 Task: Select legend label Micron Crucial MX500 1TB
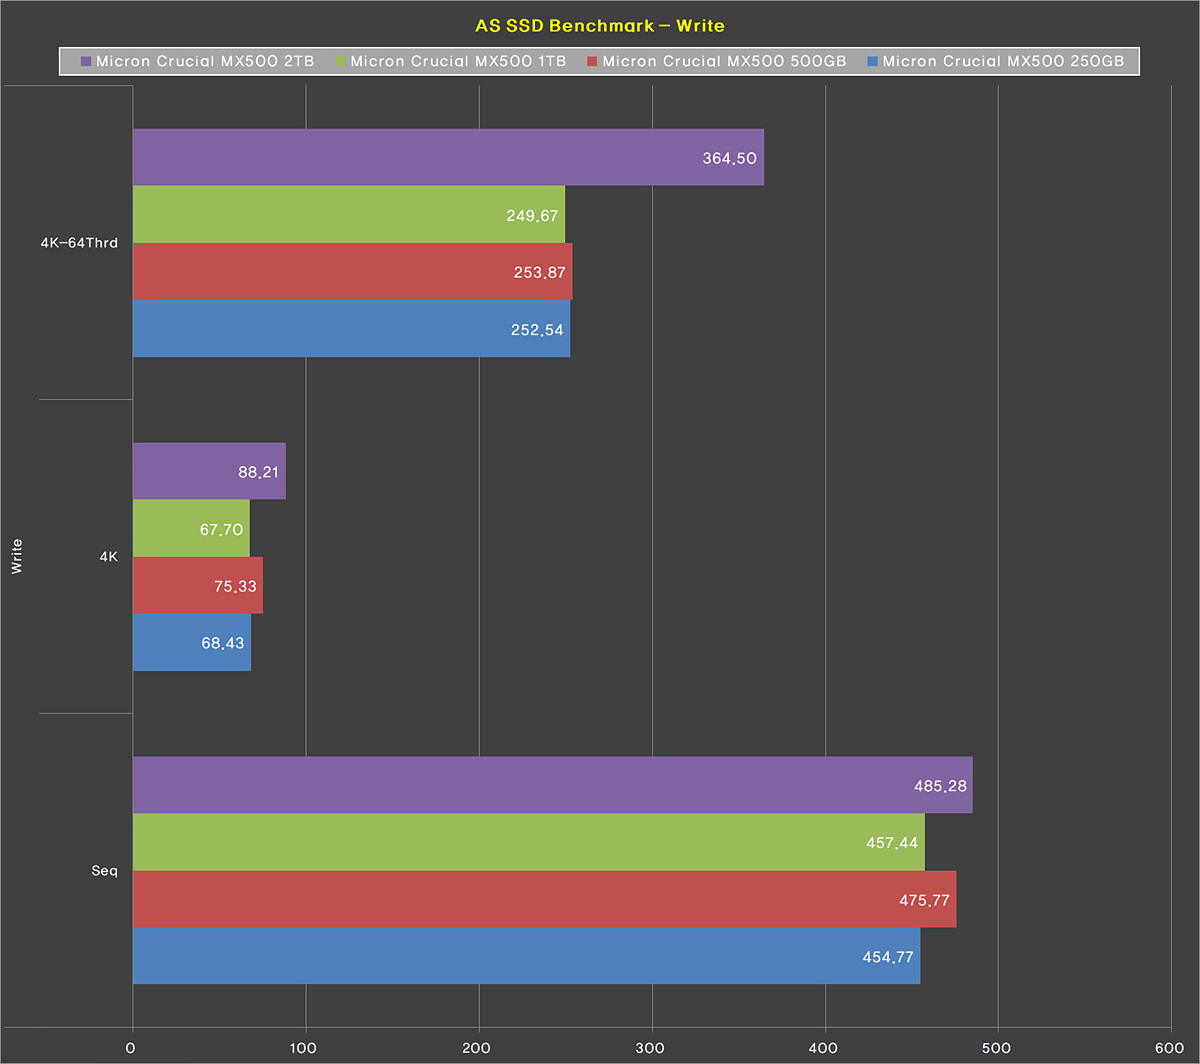pos(458,62)
